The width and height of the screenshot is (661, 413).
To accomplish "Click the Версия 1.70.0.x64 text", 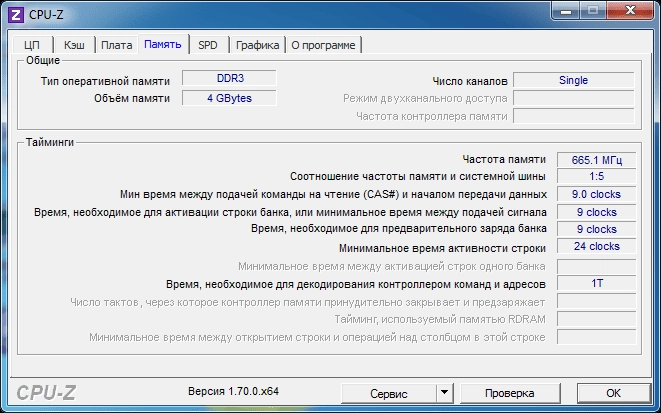I will (234, 391).
